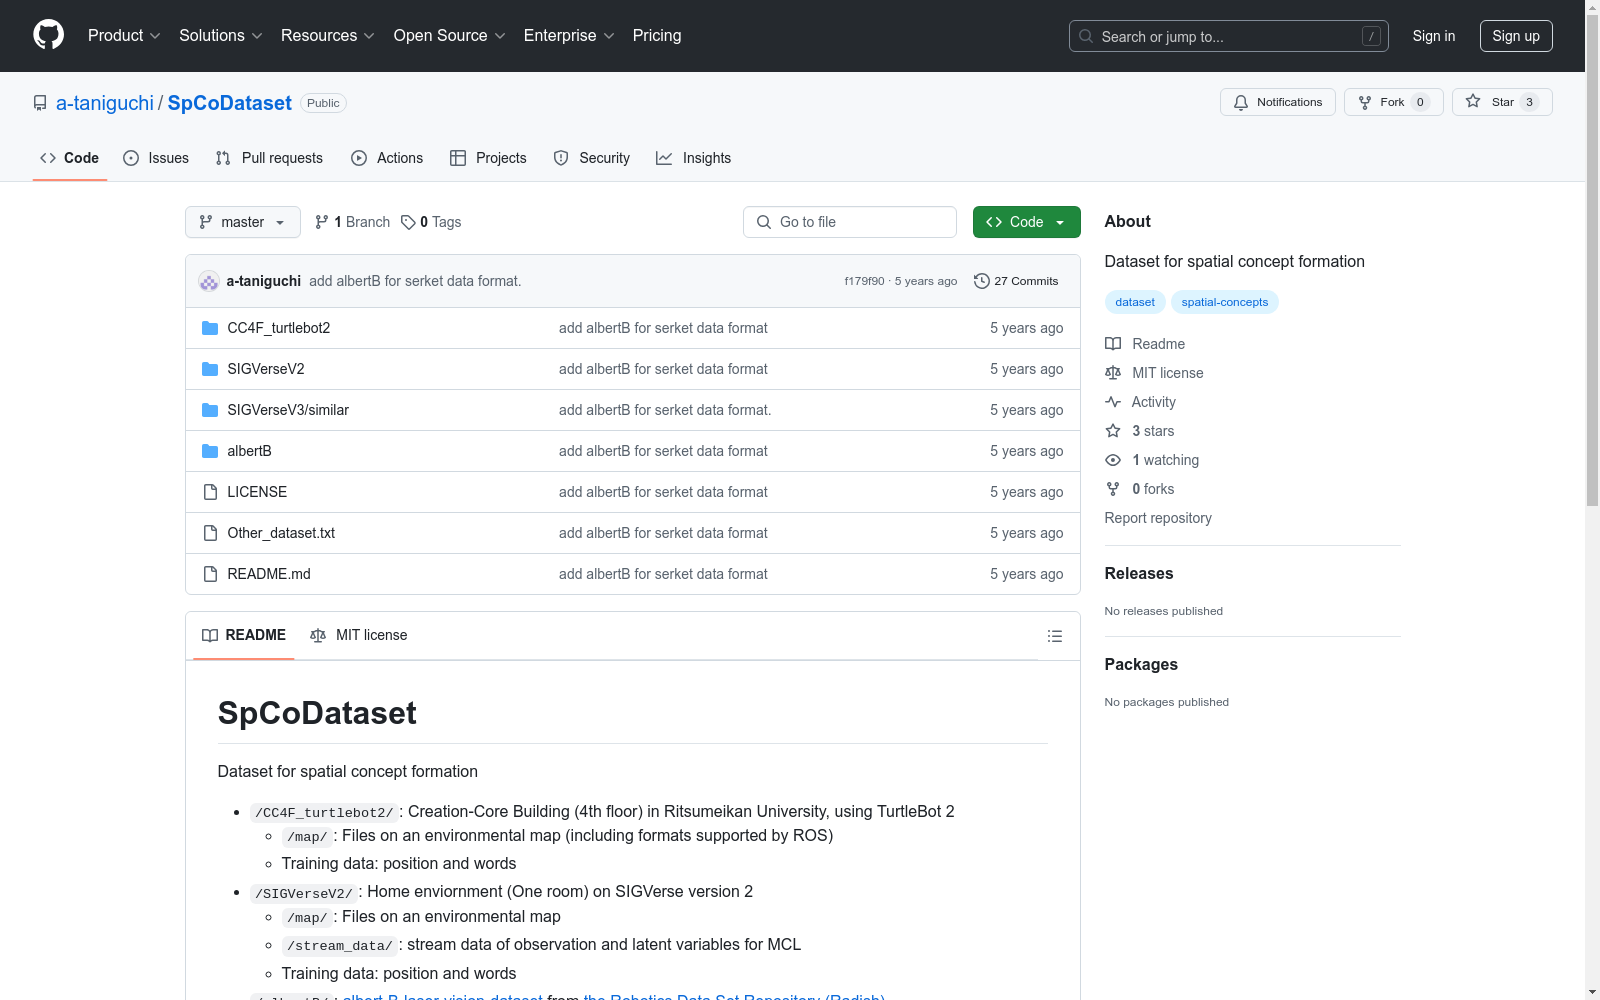The image size is (1600, 1000).
Task: Click the Star count badge showing 3
Action: pos(1529,102)
